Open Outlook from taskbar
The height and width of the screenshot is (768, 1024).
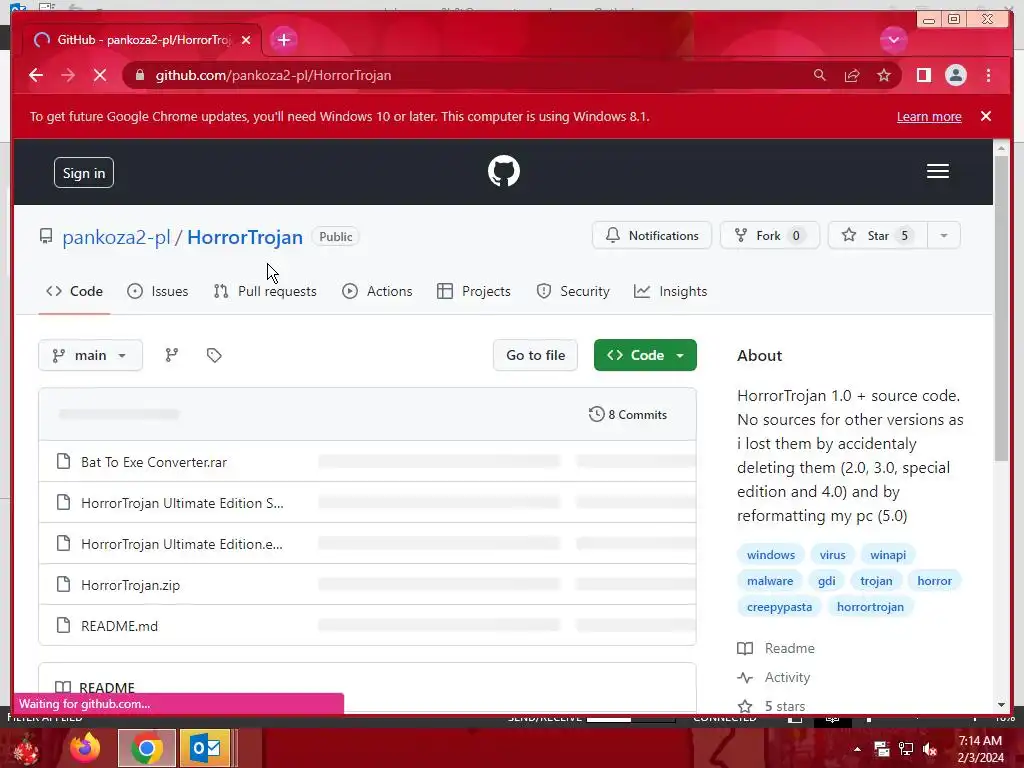click(205, 748)
